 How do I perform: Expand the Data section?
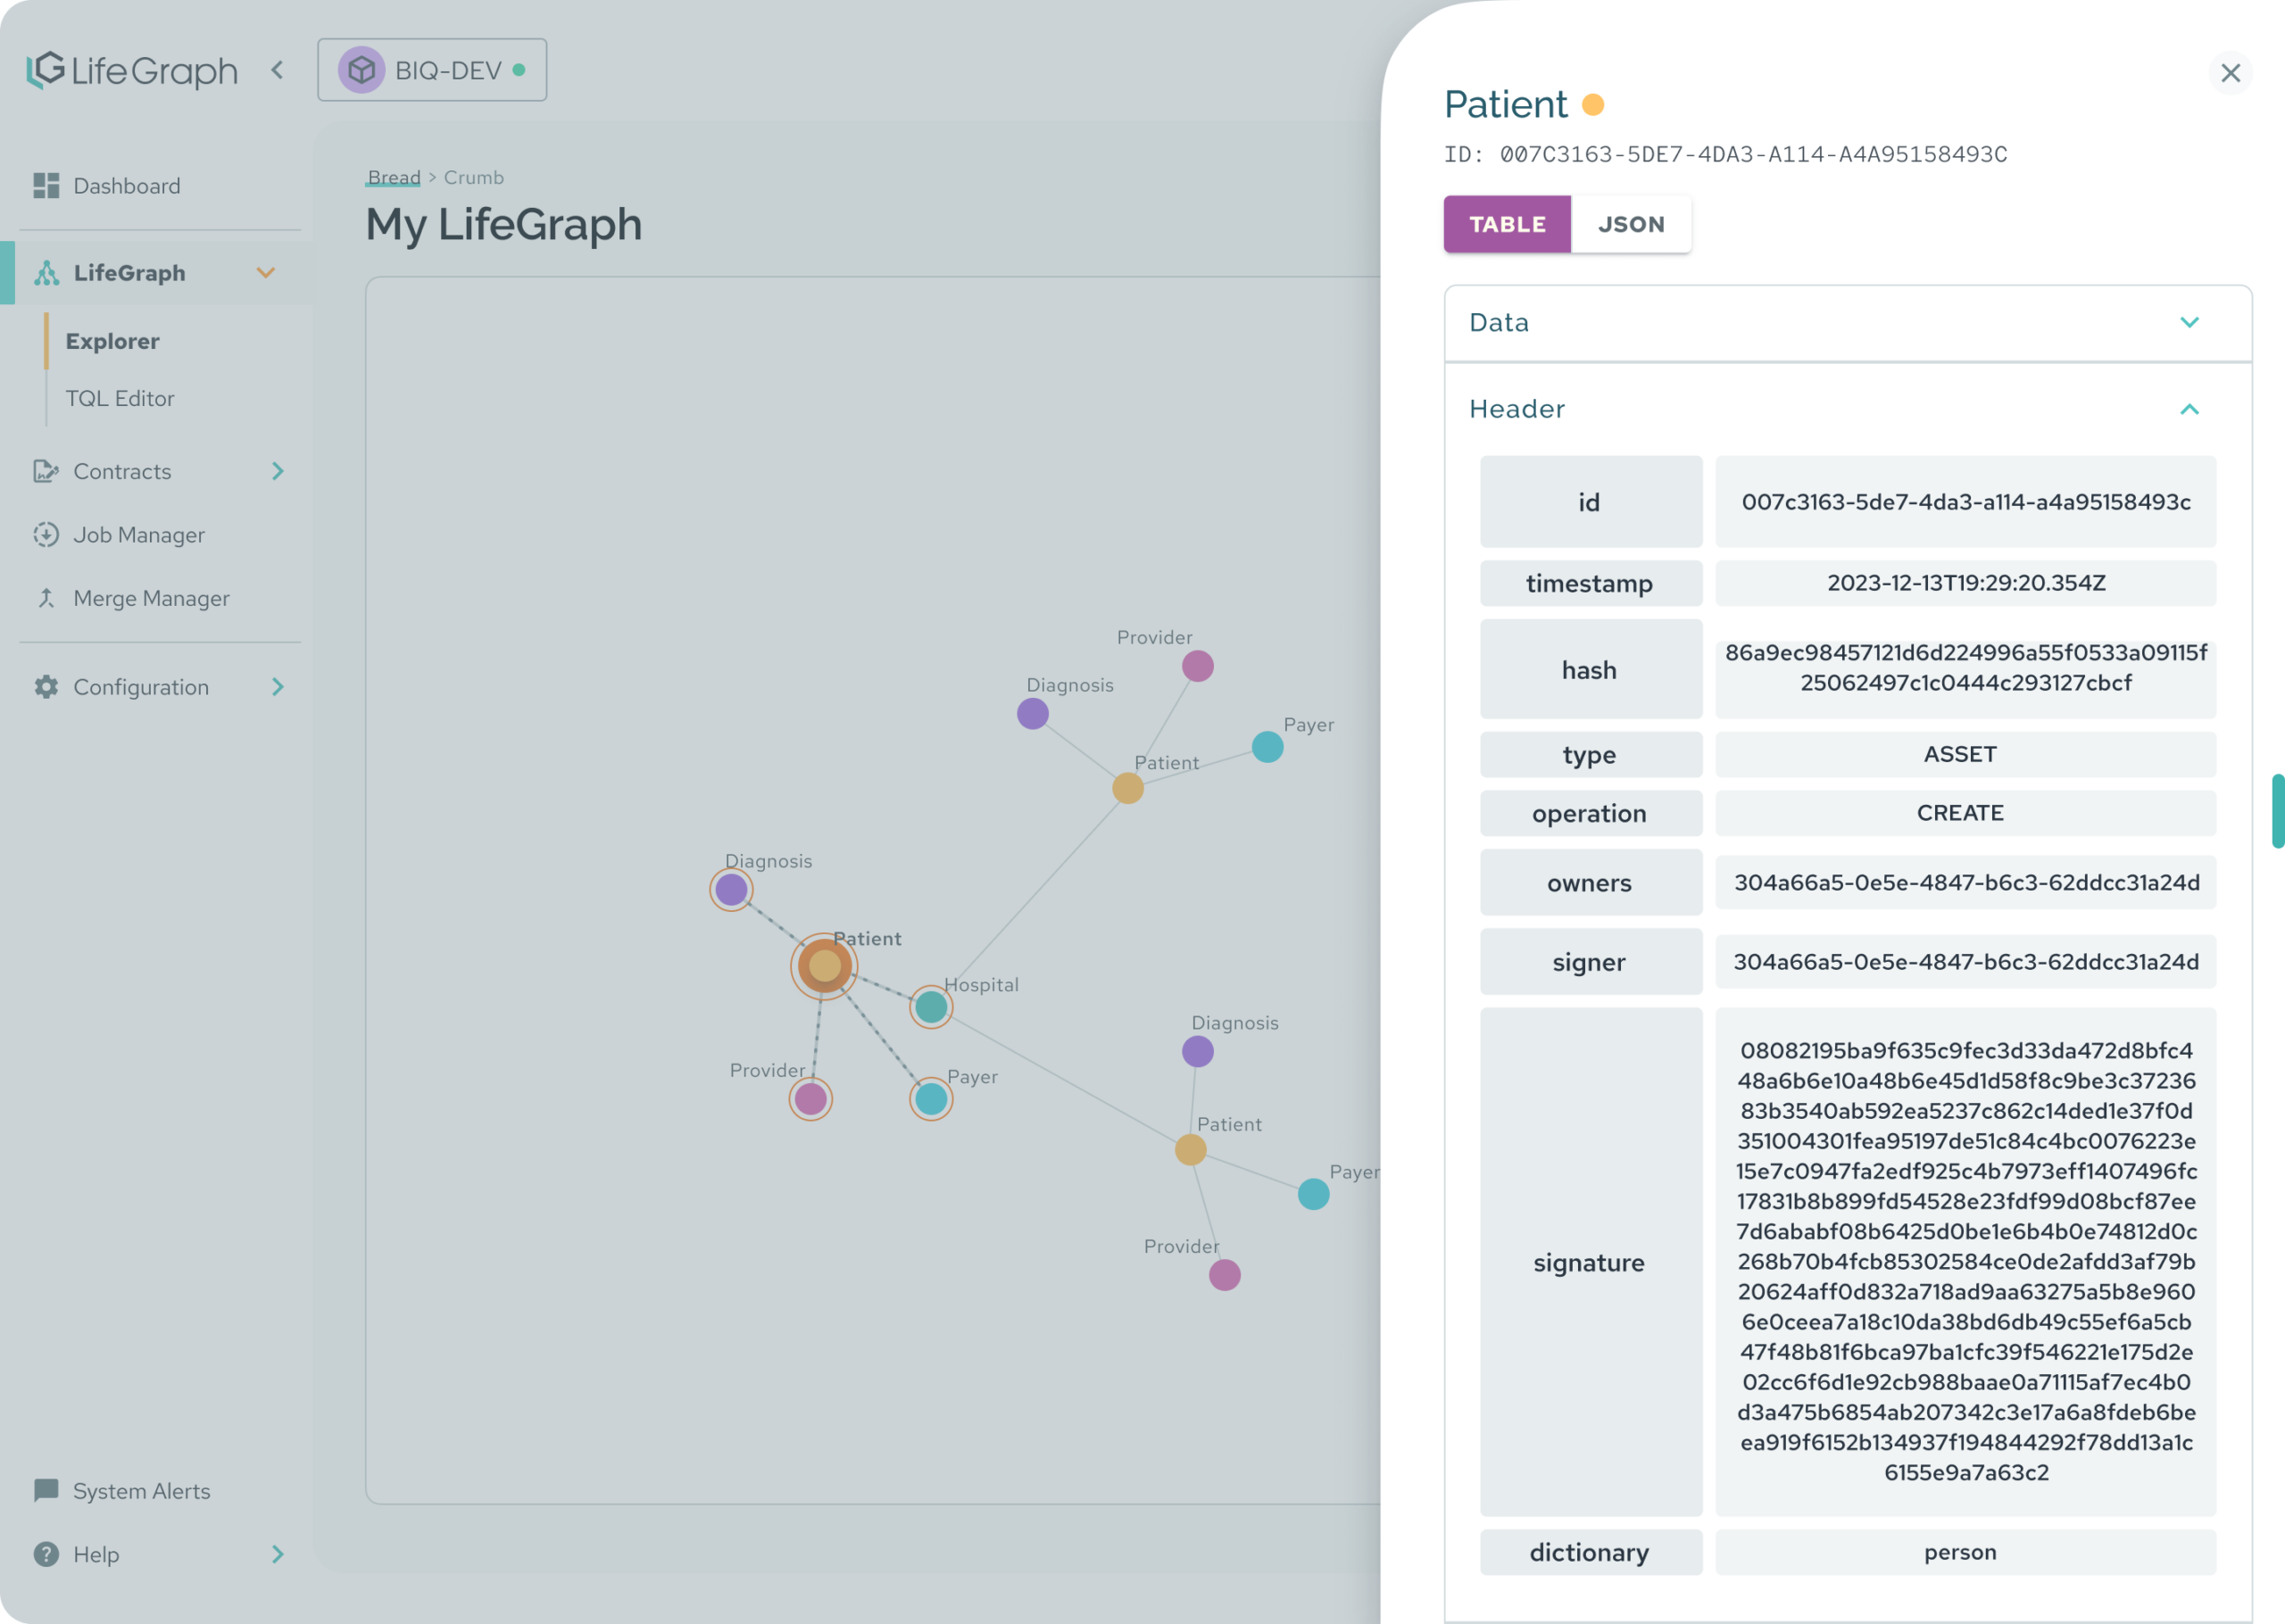click(2188, 322)
